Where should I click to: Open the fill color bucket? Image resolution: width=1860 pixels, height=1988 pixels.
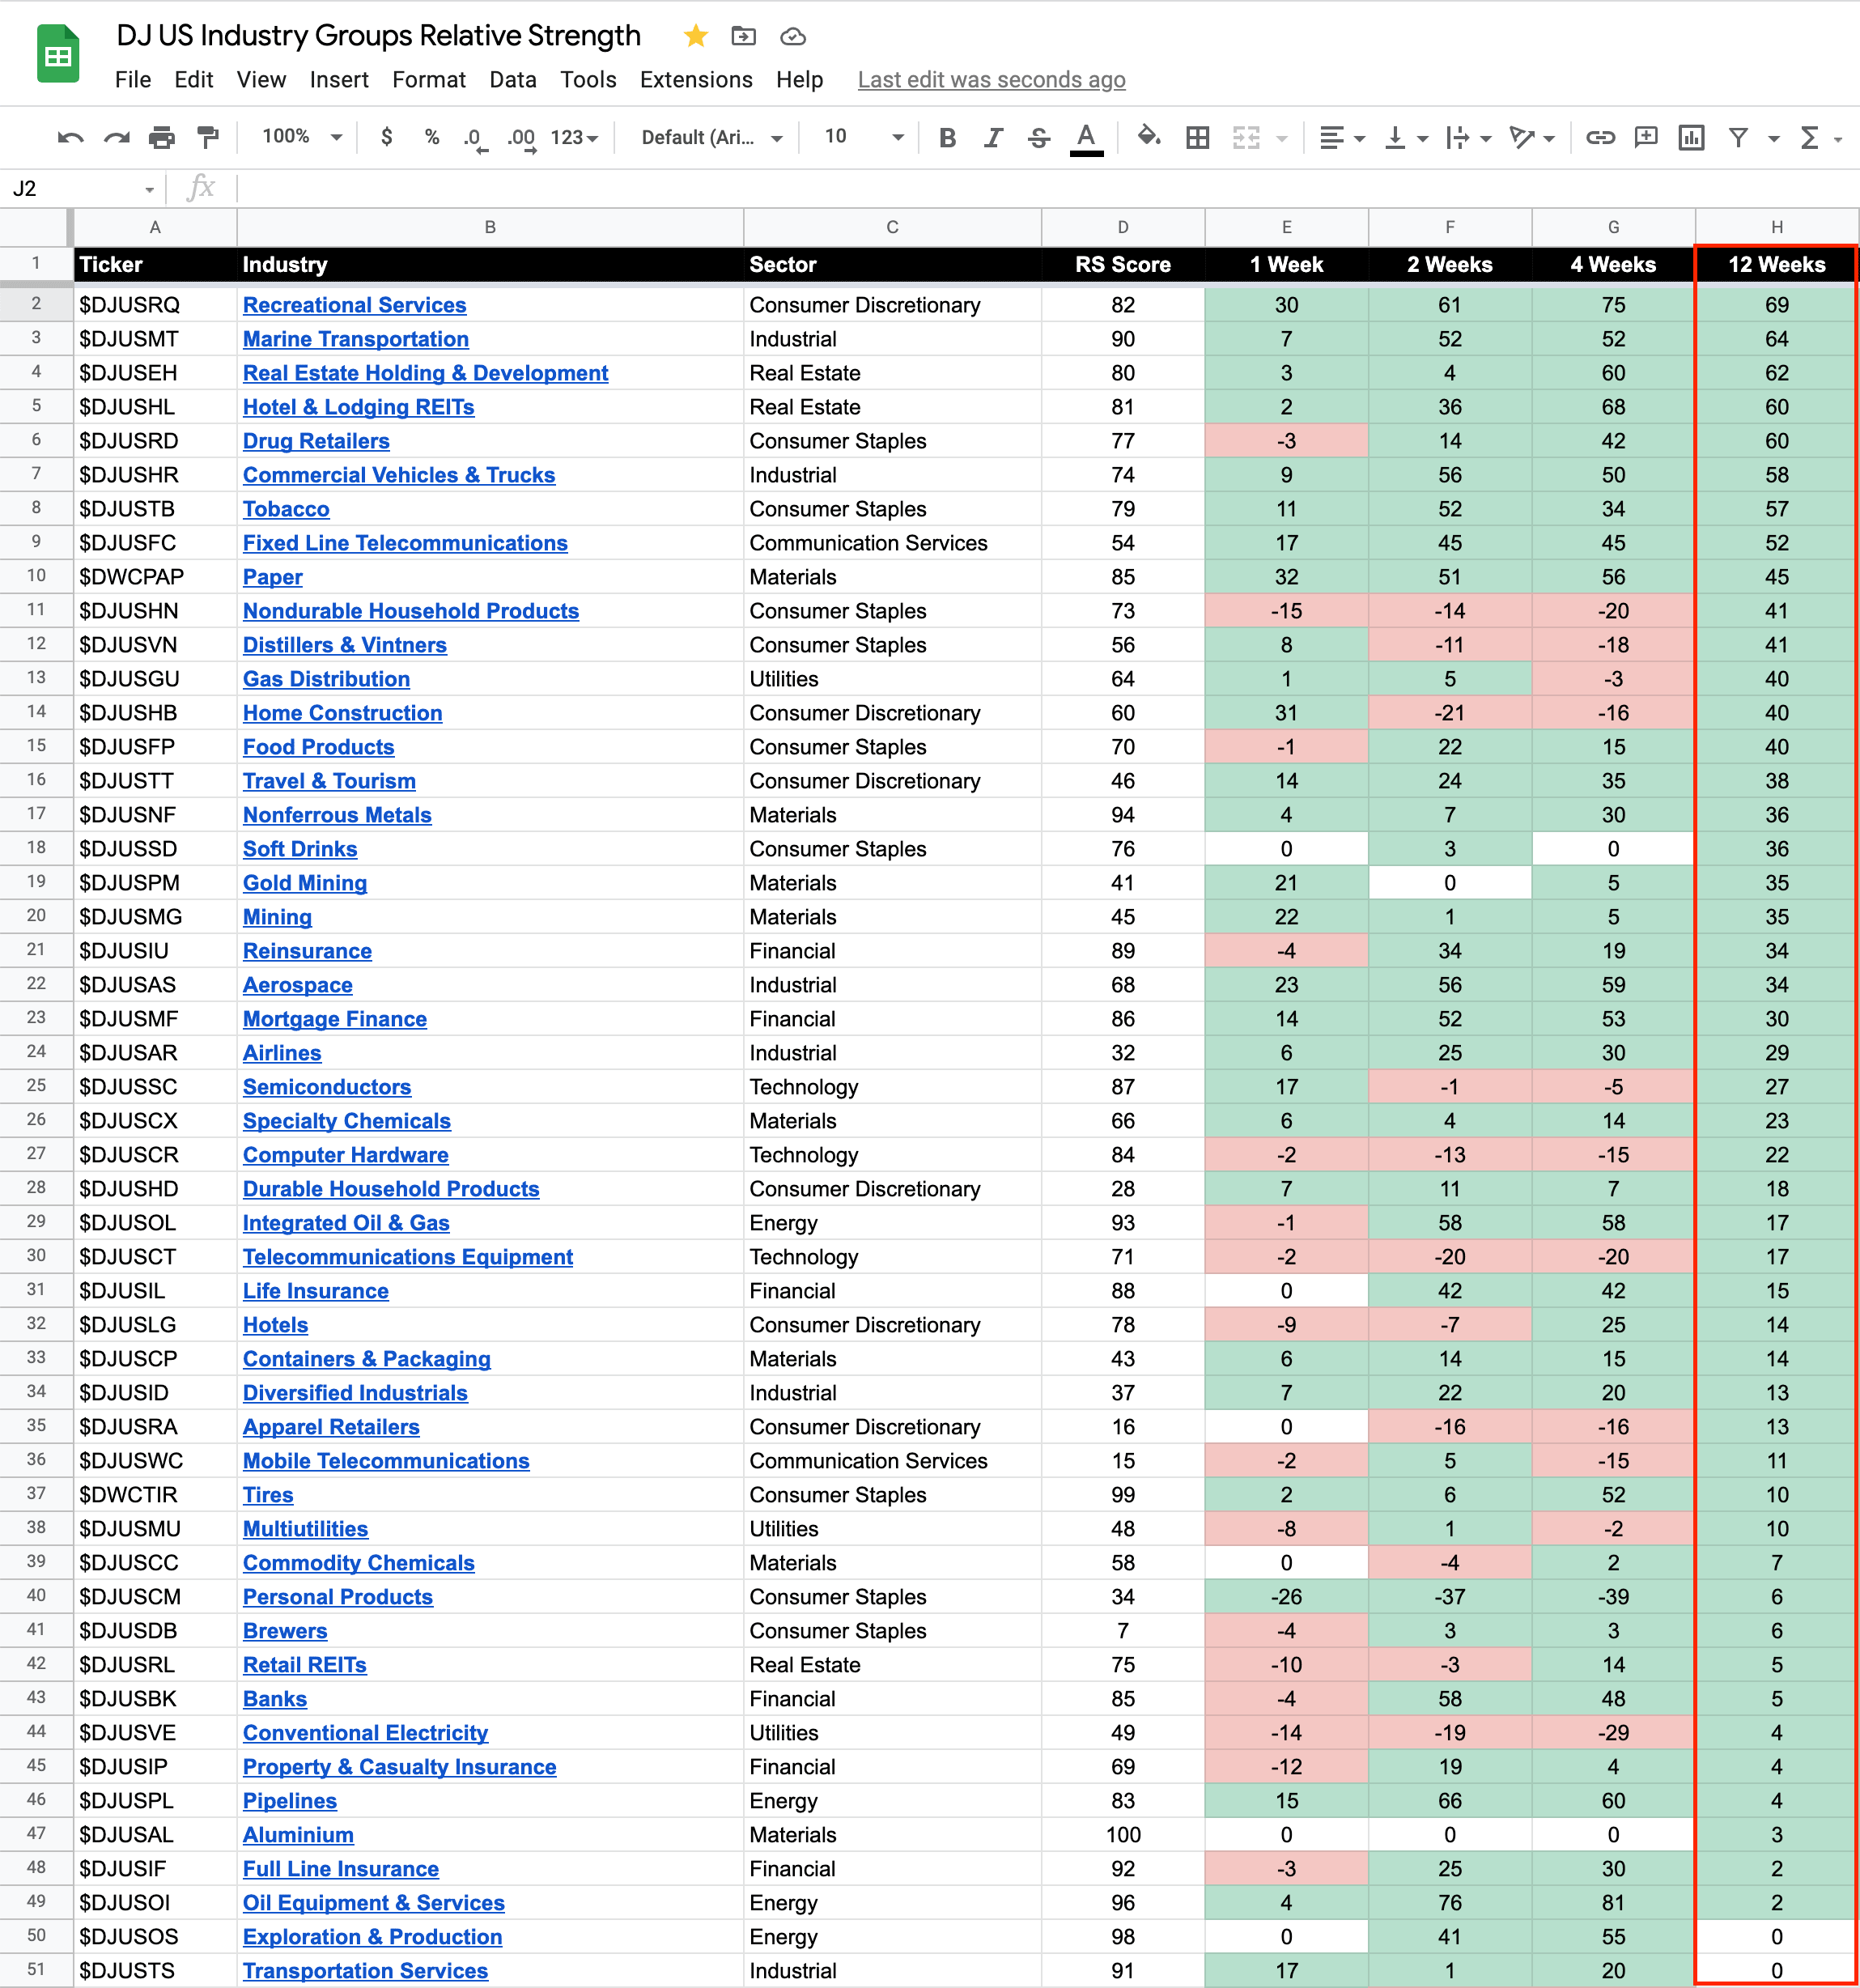[x=1149, y=137]
